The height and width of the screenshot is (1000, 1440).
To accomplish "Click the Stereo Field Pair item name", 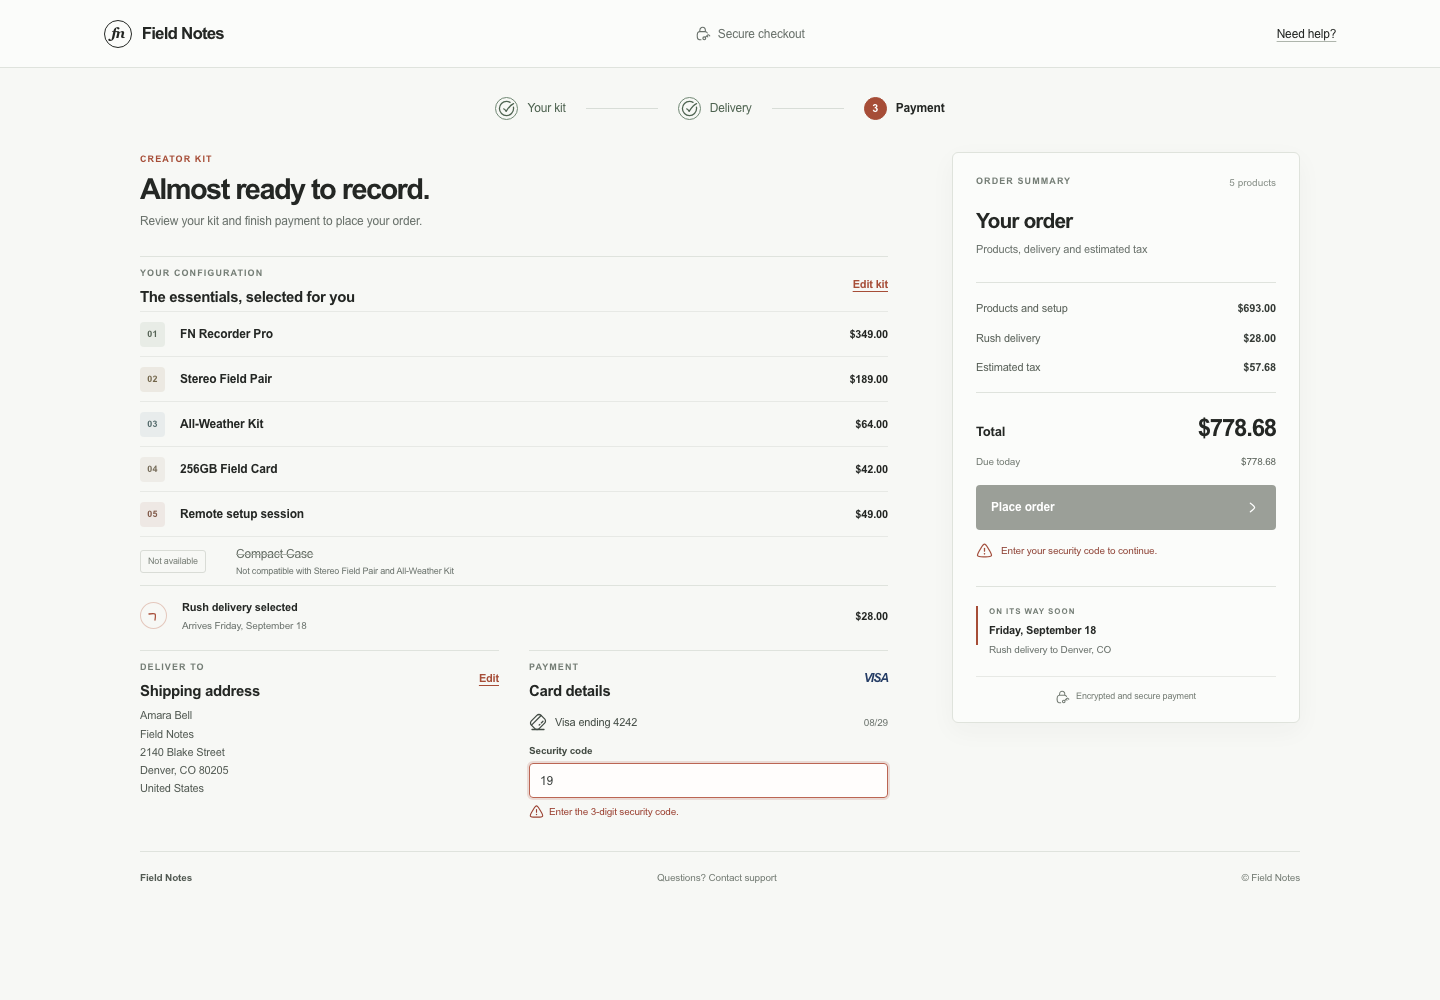I will pyautogui.click(x=226, y=379).
